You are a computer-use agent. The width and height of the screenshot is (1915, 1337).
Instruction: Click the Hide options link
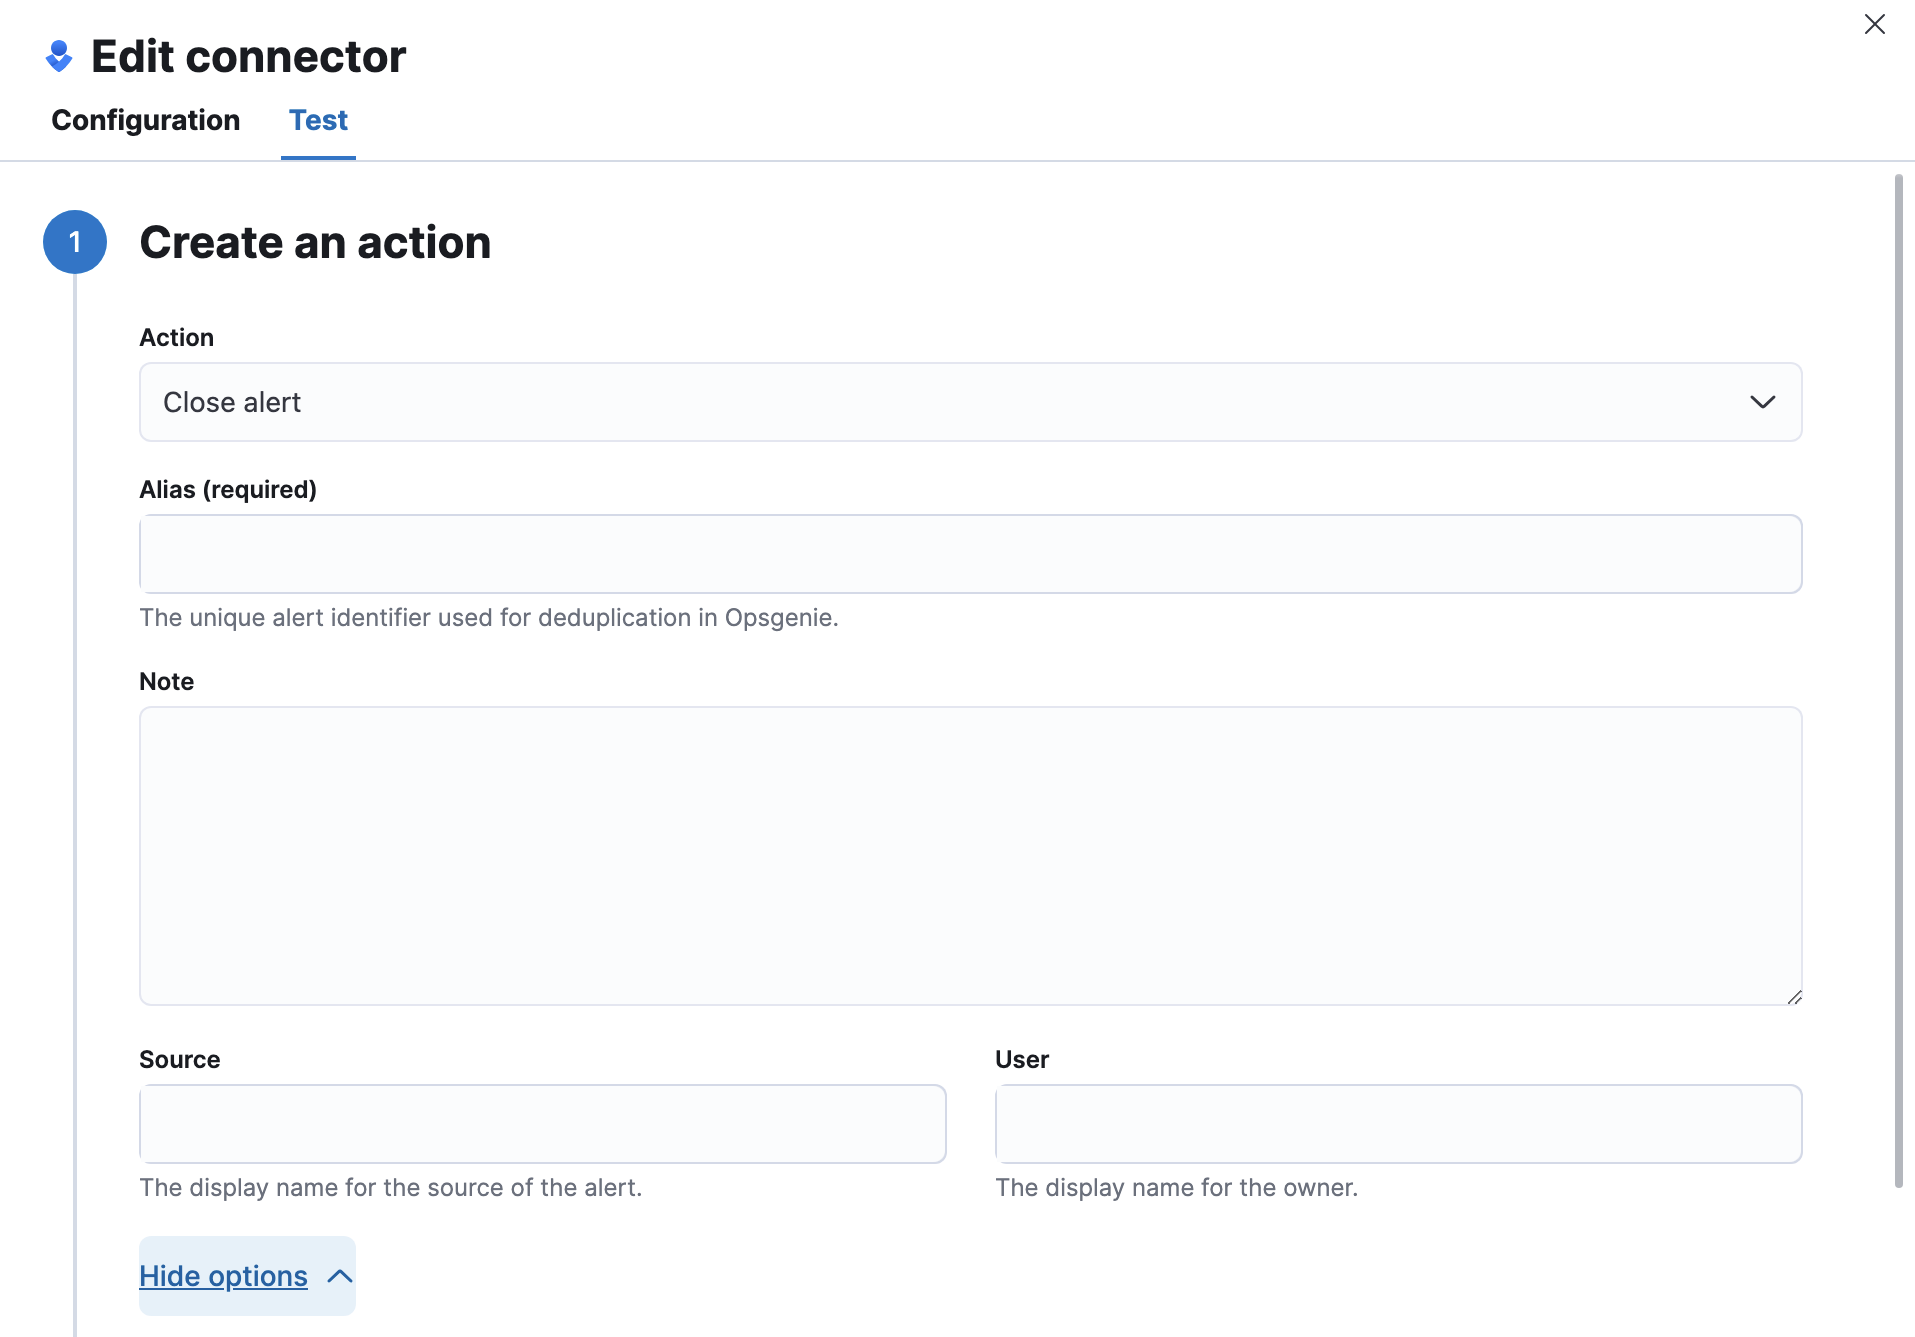coord(223,1276)
